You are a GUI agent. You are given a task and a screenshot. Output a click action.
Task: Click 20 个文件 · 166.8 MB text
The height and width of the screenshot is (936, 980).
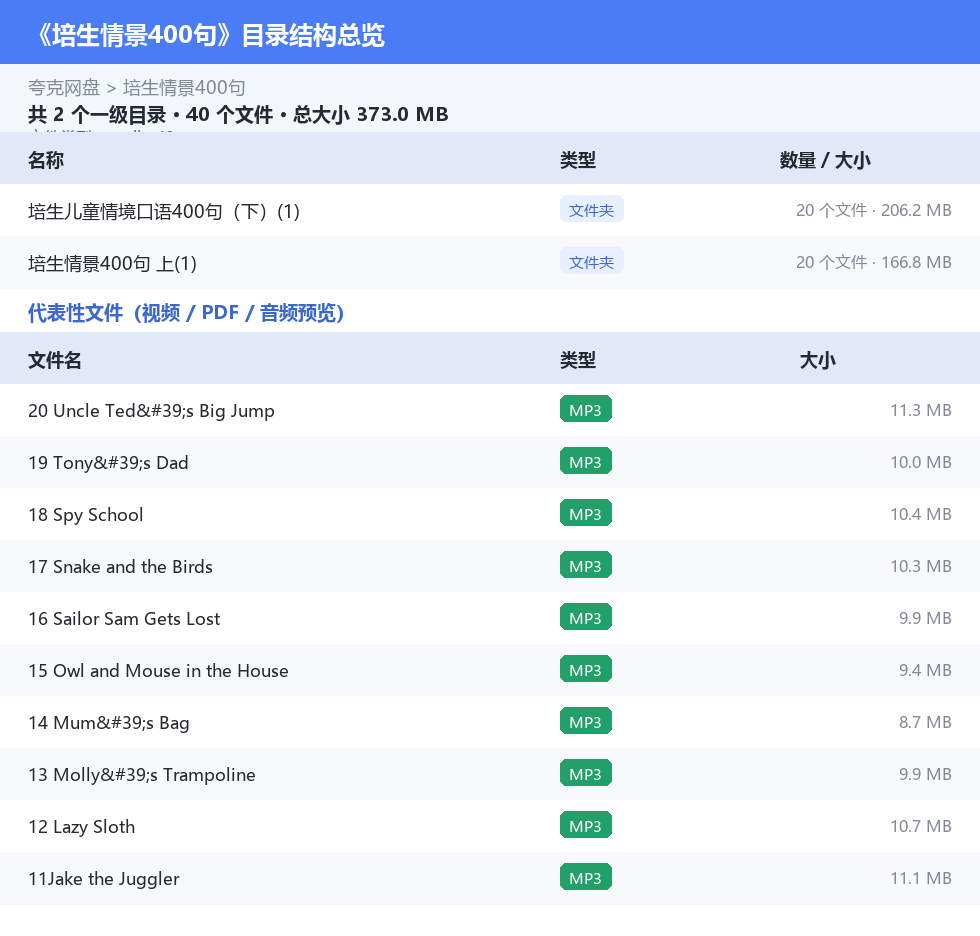pyautogui.click(x=874, y=262)
